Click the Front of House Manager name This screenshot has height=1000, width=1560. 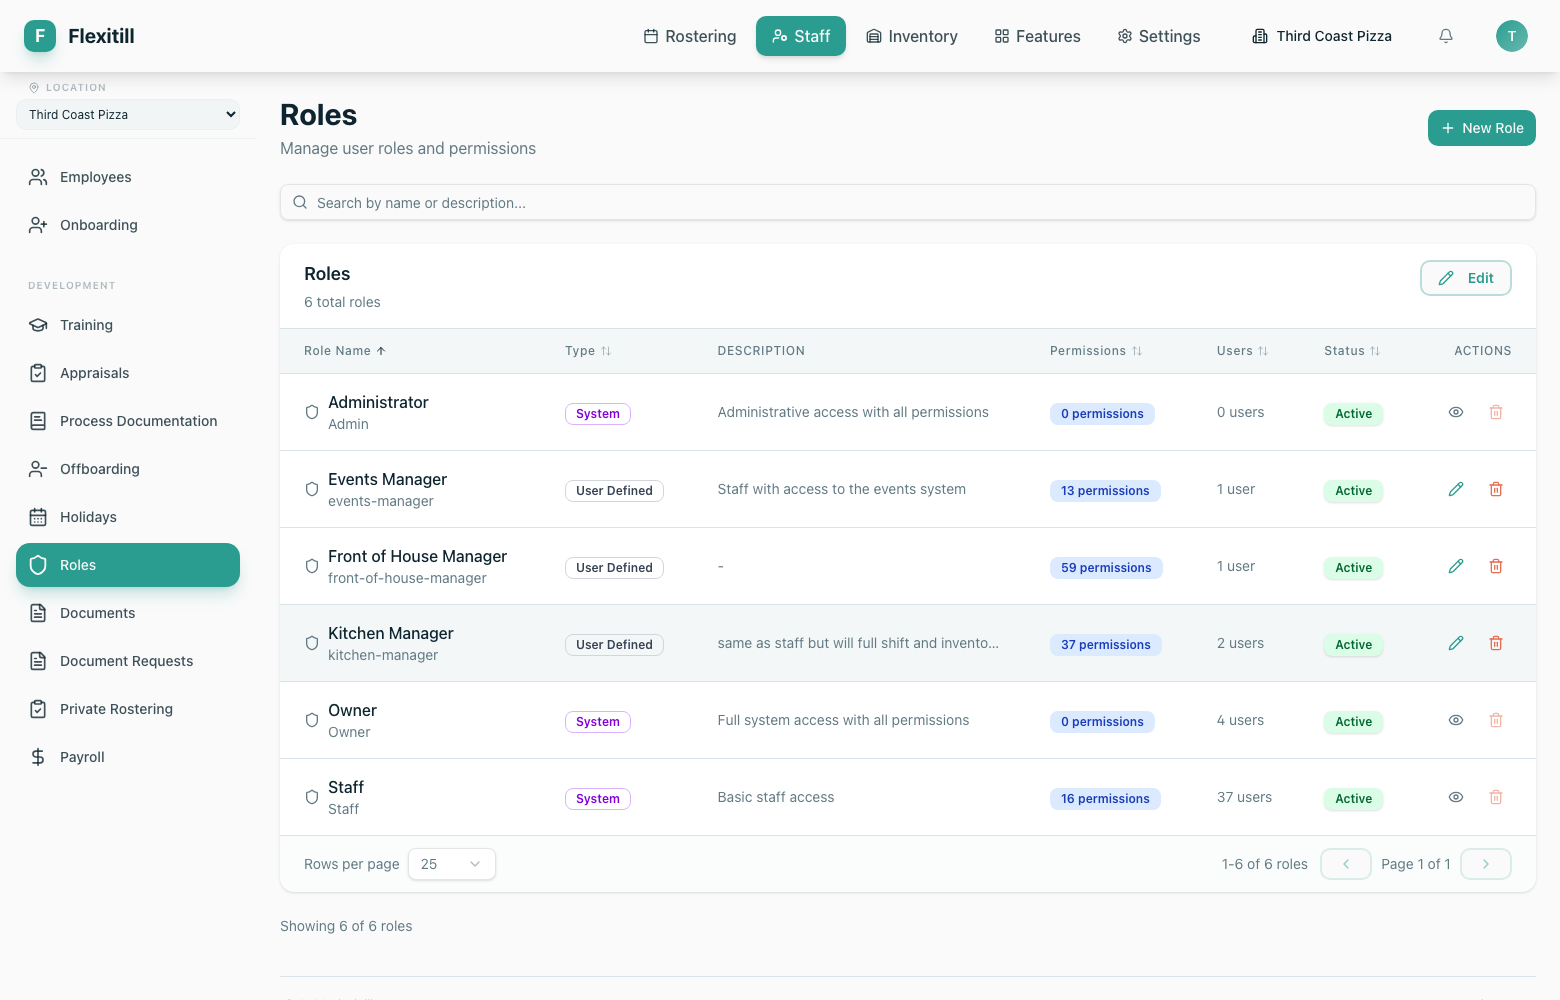(x=418, y=556)
